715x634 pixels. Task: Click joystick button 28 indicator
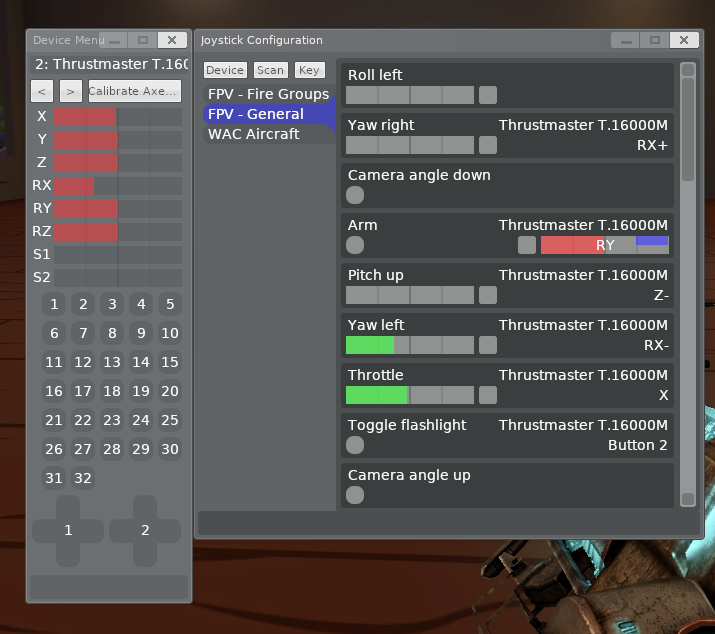[112, 449]
